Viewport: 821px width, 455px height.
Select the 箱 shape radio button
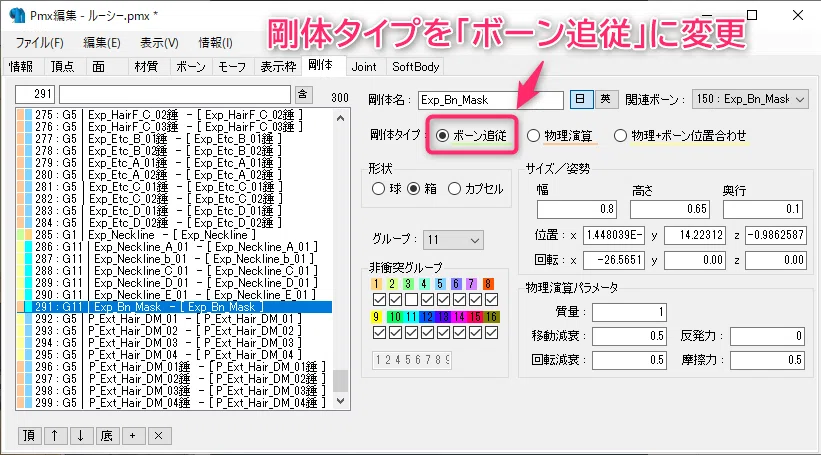(422, 188)
